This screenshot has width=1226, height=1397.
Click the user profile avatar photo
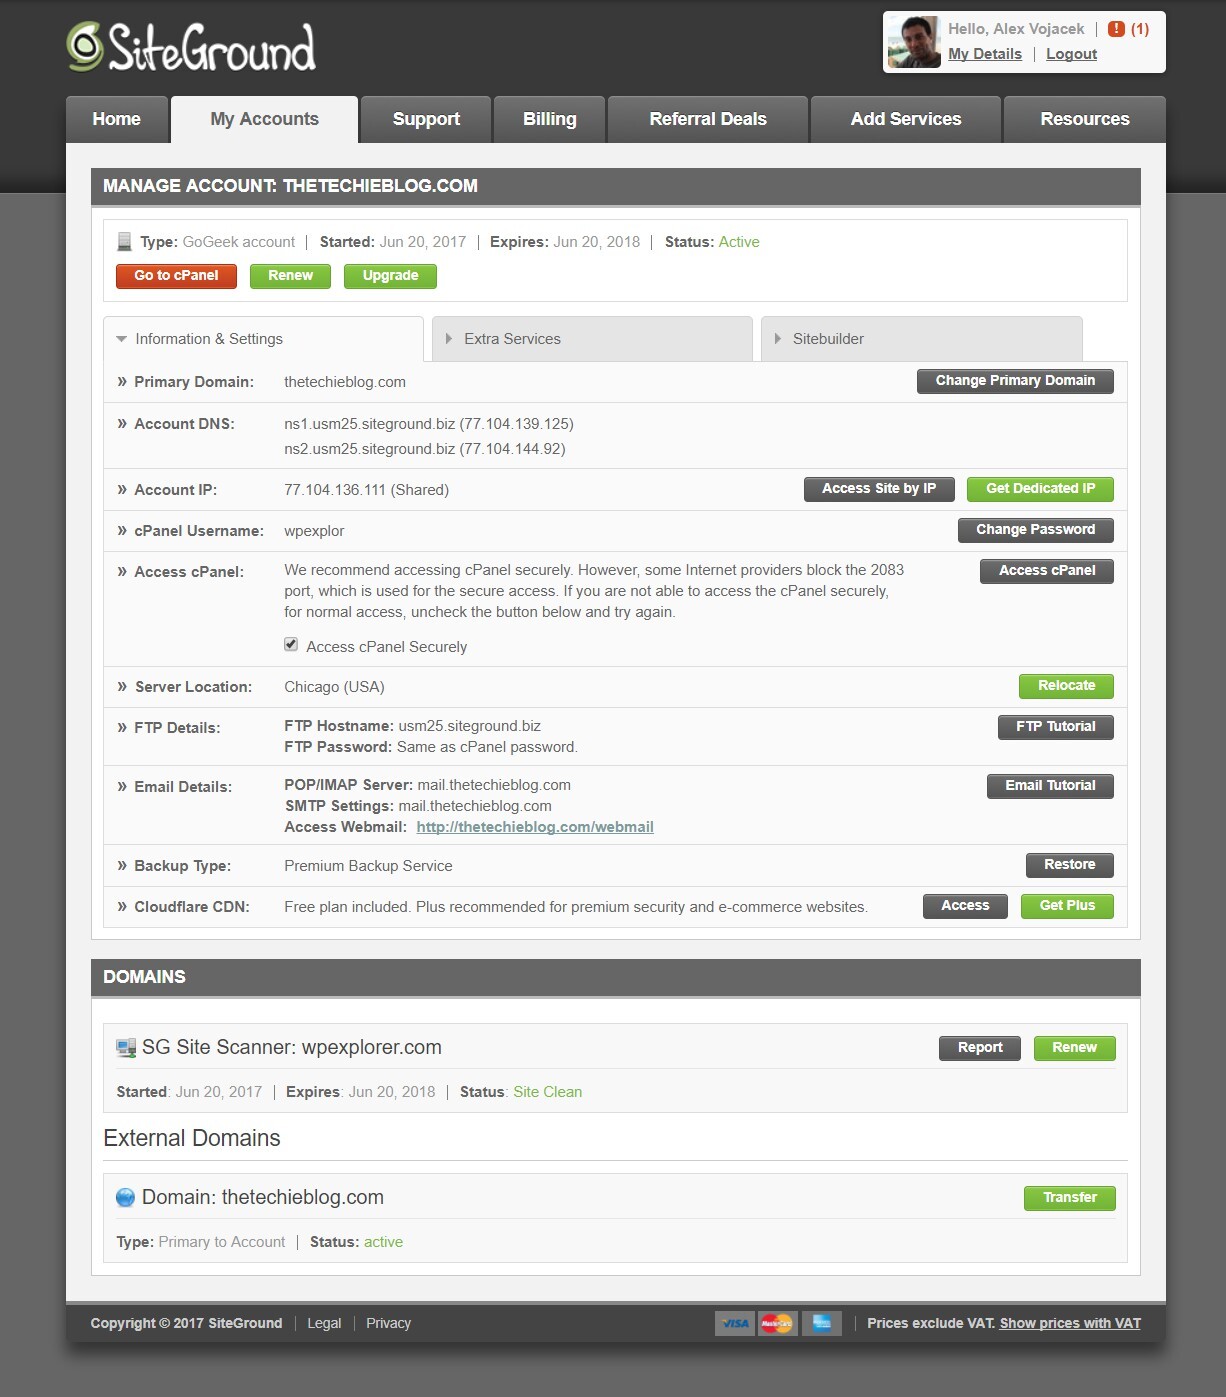click(914, 42)
